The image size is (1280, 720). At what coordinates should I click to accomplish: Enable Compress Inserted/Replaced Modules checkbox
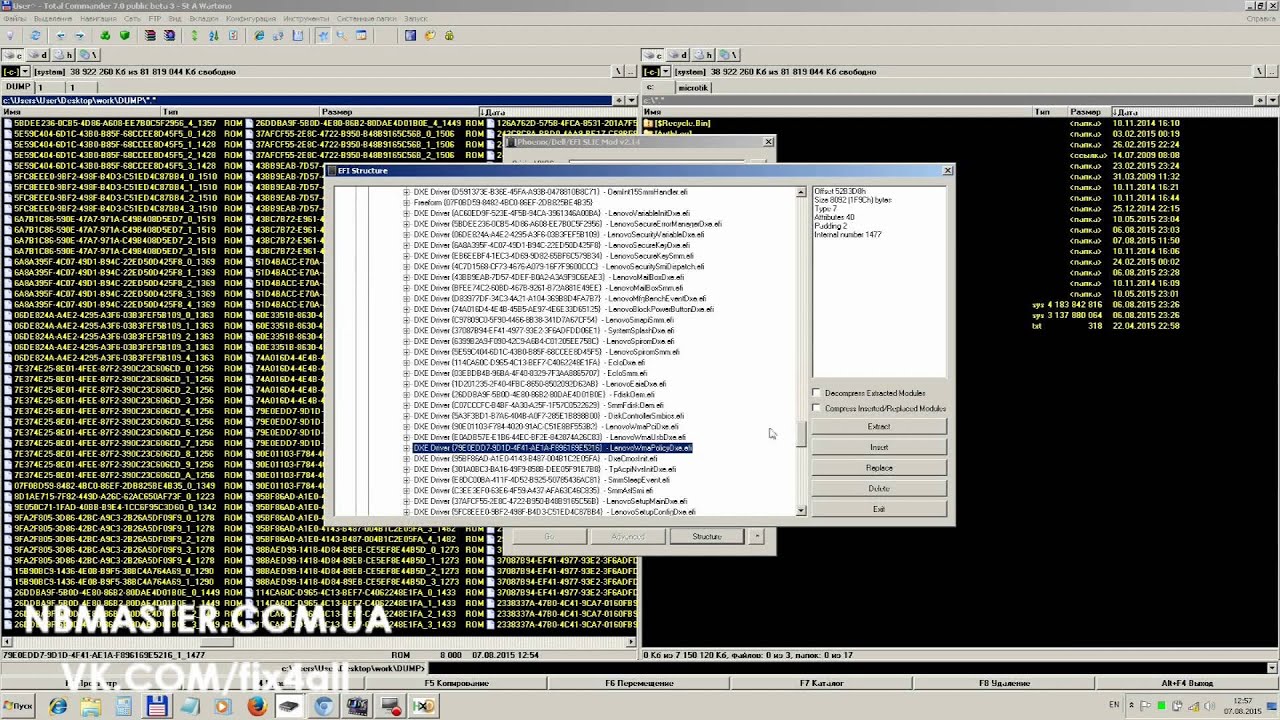click(x=816, y=408)
